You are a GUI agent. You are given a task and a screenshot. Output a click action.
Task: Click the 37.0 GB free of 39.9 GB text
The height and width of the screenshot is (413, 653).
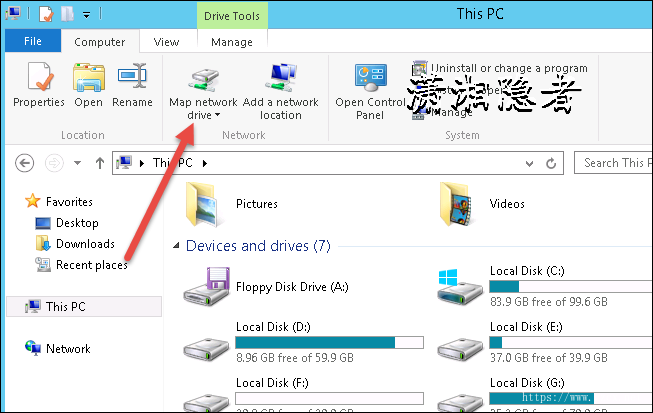pyautogui.click(x=548, y=358)
